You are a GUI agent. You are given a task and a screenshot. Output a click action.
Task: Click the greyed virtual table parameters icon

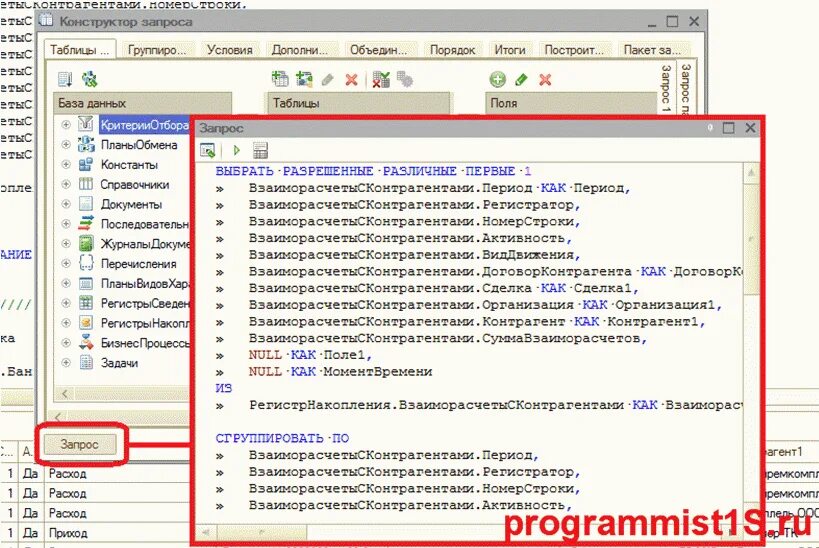point(404,79)
